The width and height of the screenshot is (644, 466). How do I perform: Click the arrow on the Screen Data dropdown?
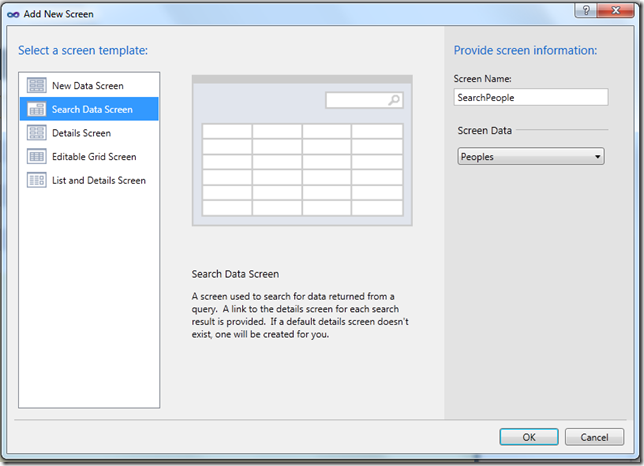coord(597,157)
